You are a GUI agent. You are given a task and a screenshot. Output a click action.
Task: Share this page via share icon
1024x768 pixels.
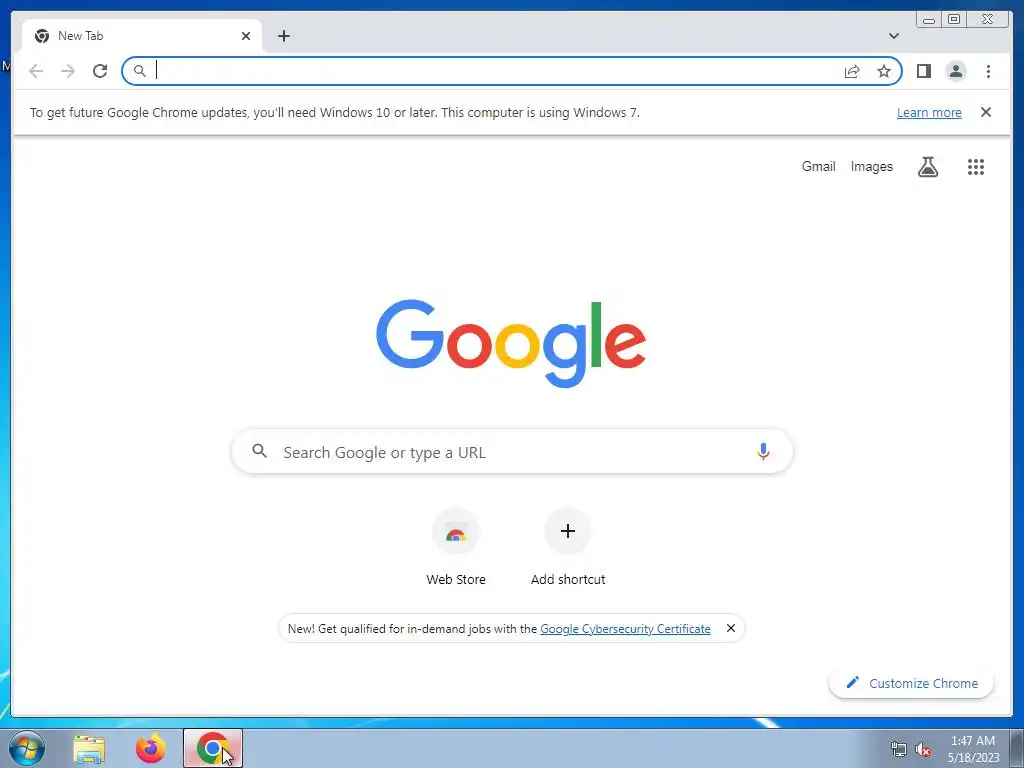pos(852,71)
